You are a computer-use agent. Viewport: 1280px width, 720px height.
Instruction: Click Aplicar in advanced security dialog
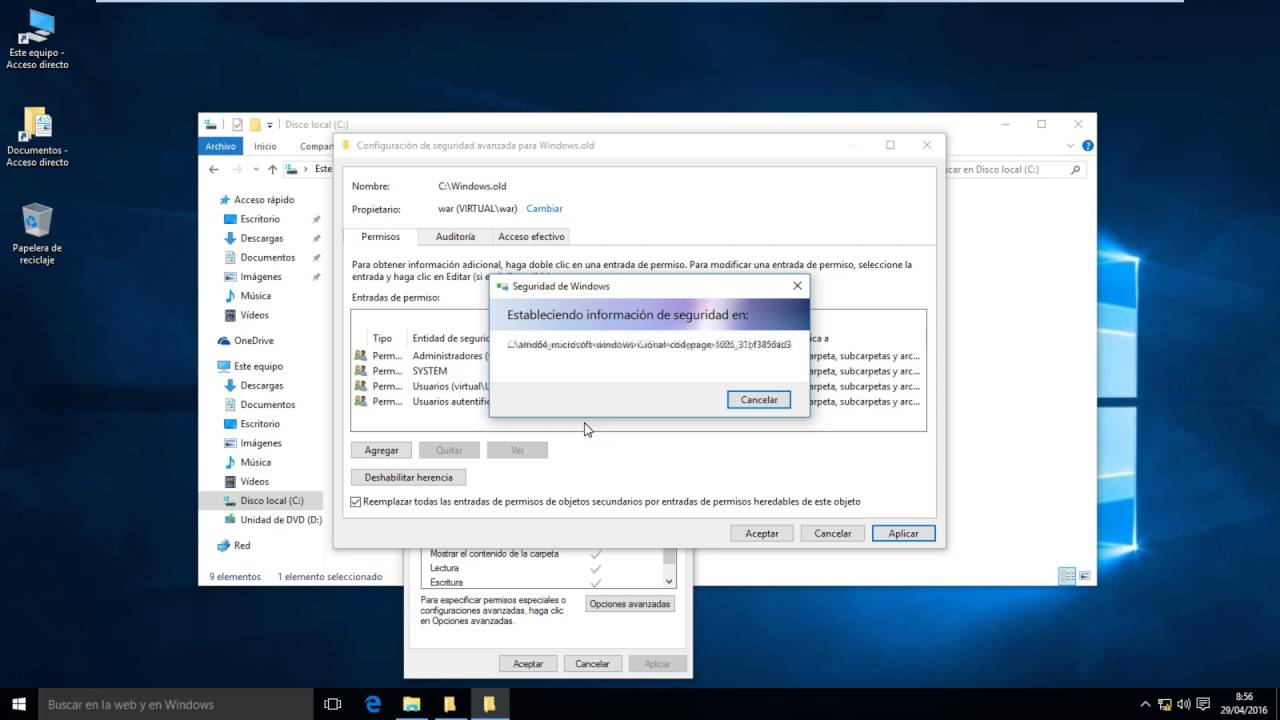point(903,534)
